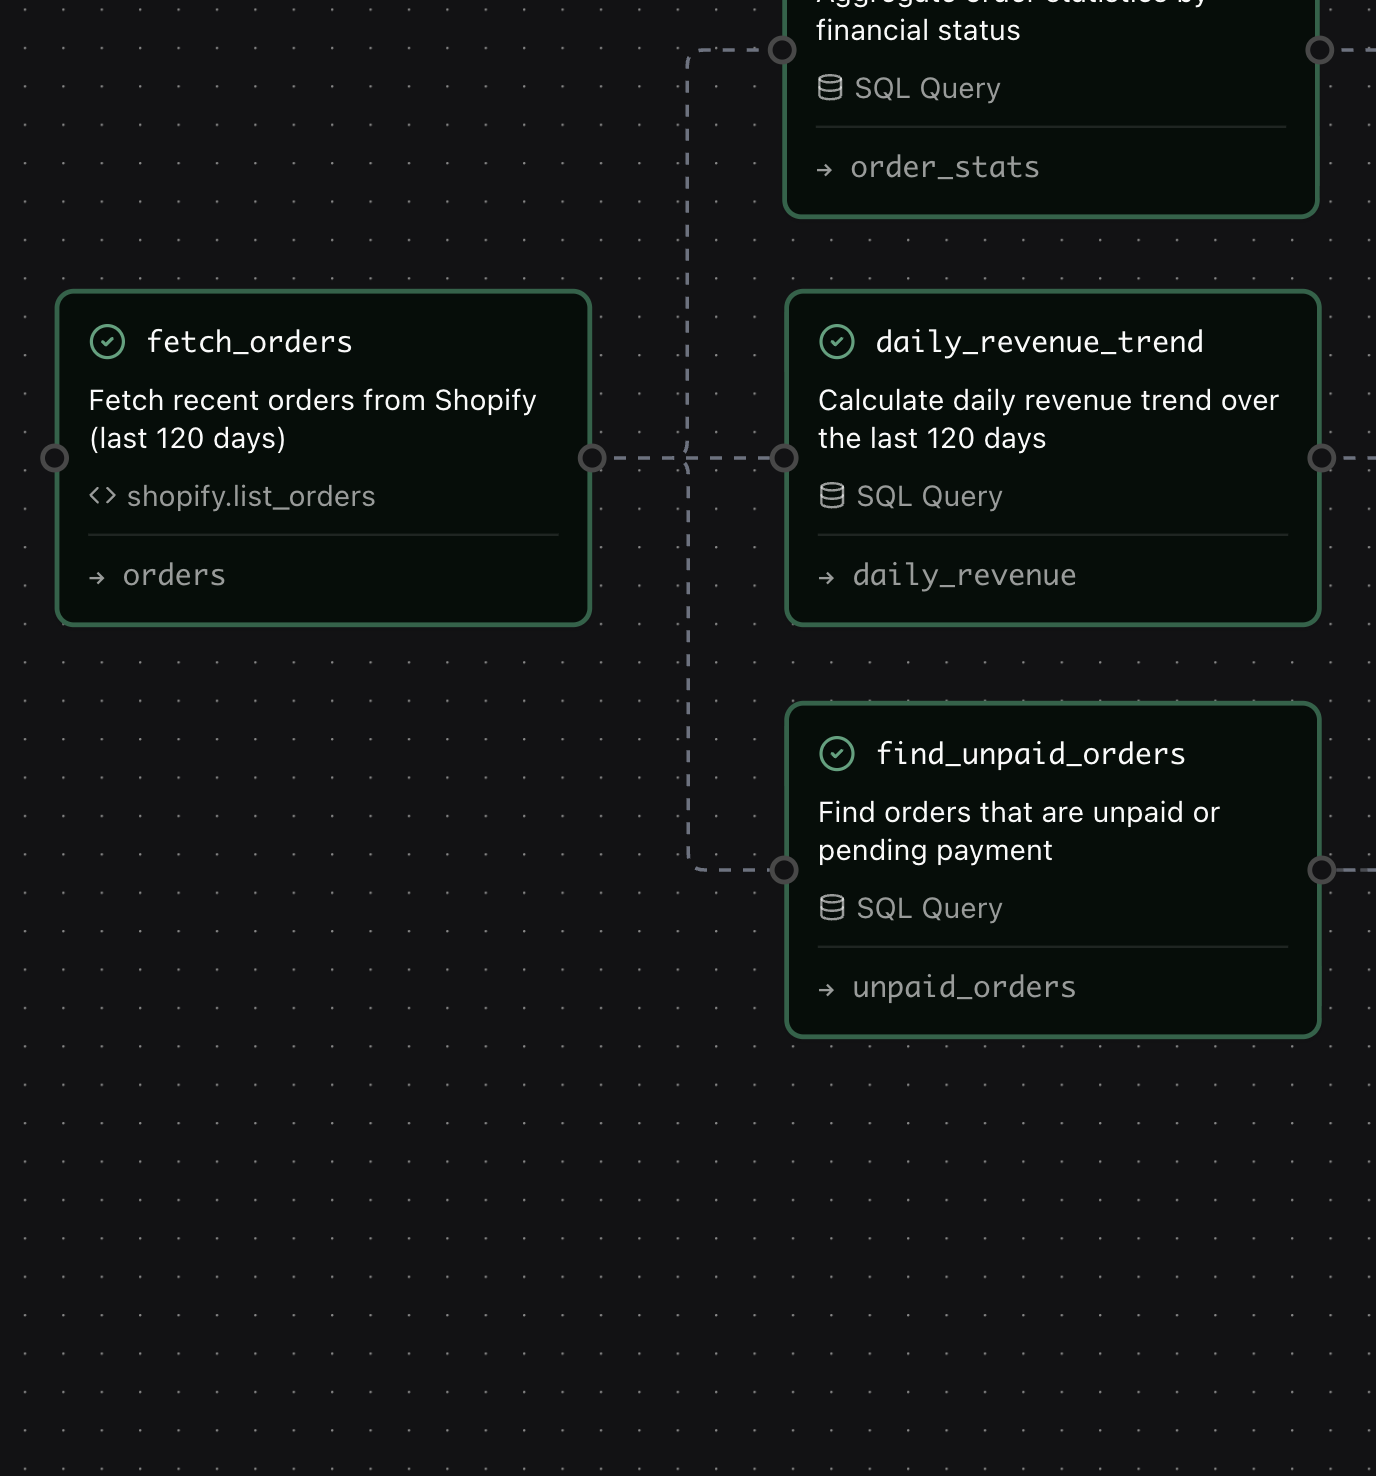This screenshot has width=1376, height=1476.
Task: Click the arrow icon next to orders output
Action: [97, 577]
